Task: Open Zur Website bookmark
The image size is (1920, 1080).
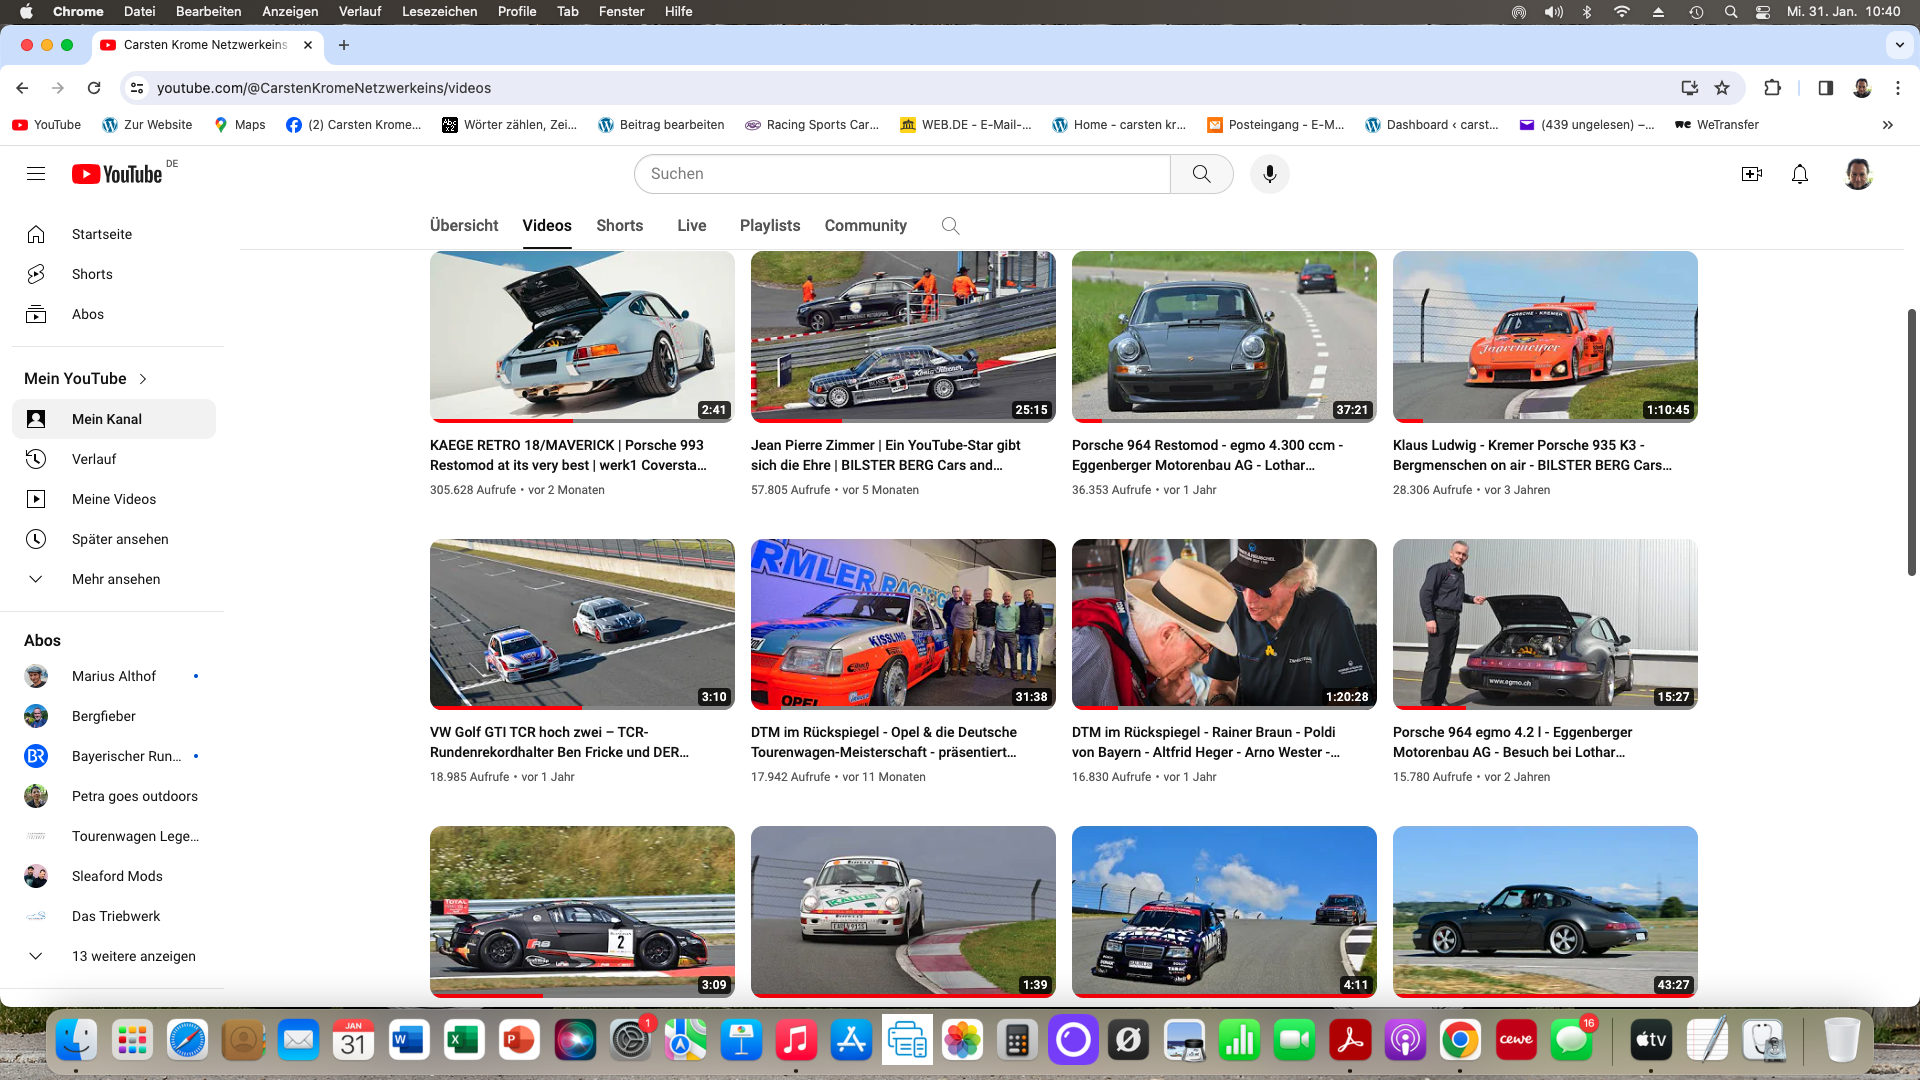Action: tap(147, 125)
